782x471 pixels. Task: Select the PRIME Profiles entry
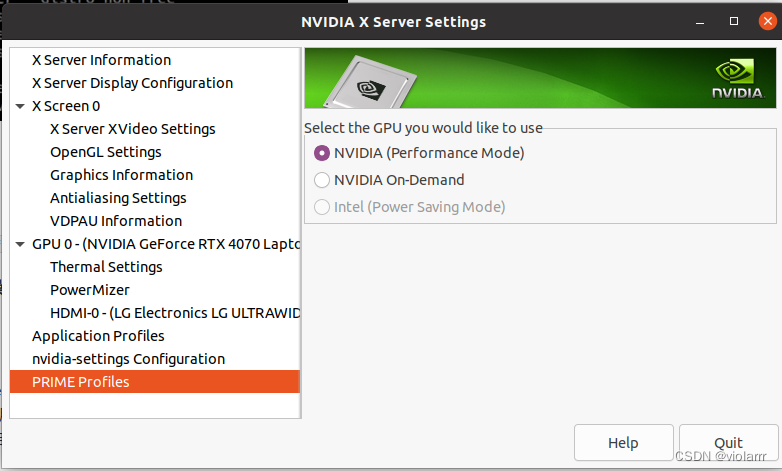(x=155, y=382)
